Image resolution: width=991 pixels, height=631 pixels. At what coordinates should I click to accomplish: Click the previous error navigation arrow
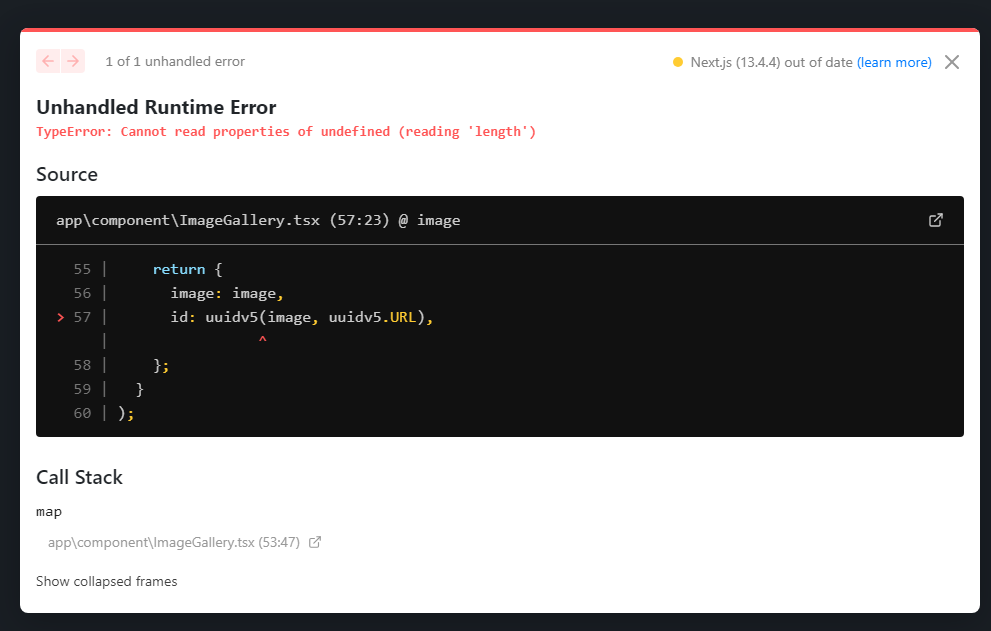(x=47, y=61)
